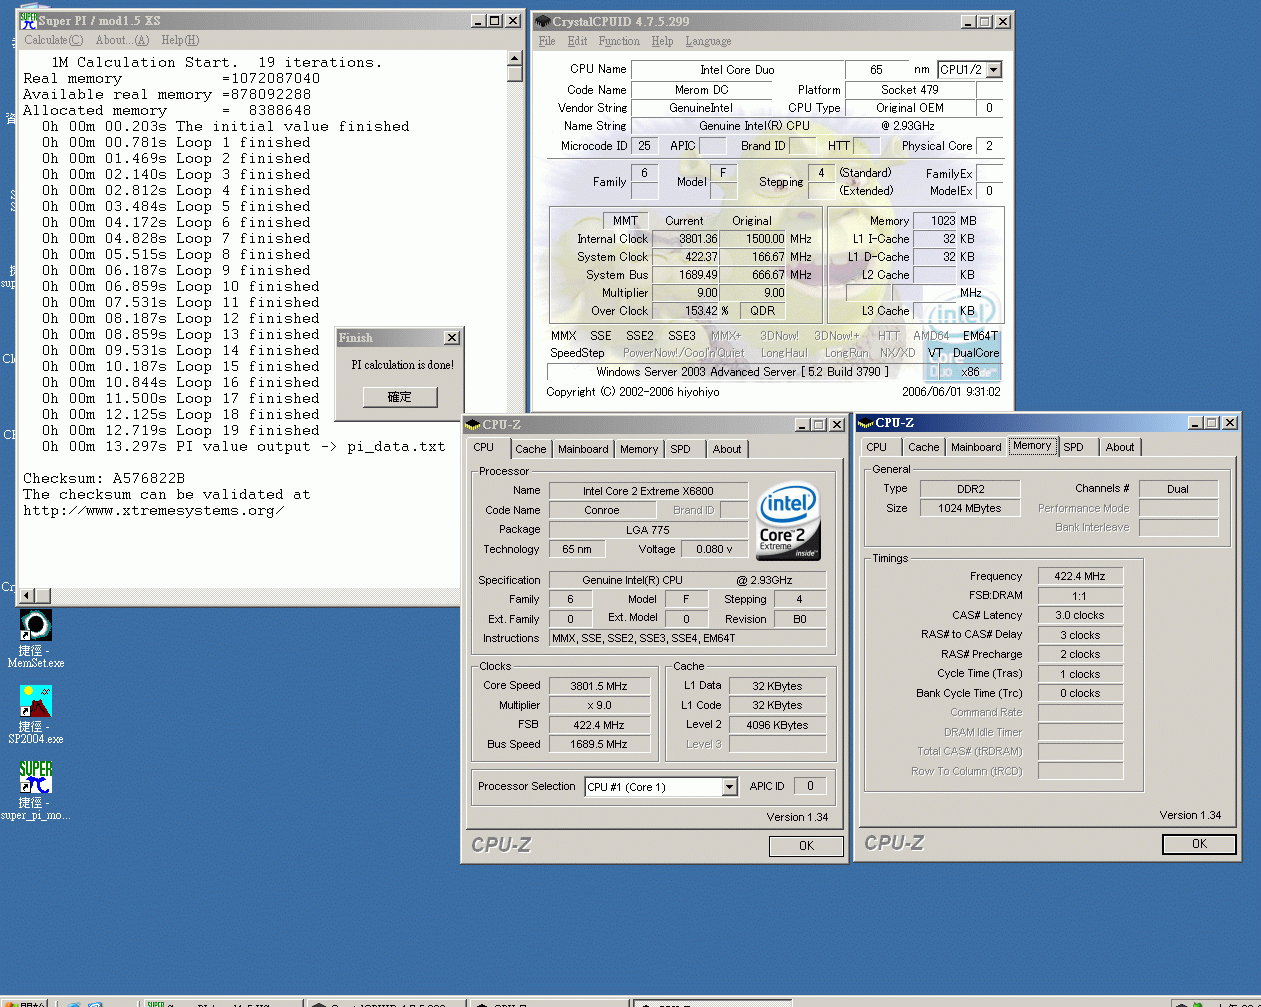Open the super_pi_mo desktop shortcut
This screenshot has height=1007, width=1261.
tap(35, 775)
